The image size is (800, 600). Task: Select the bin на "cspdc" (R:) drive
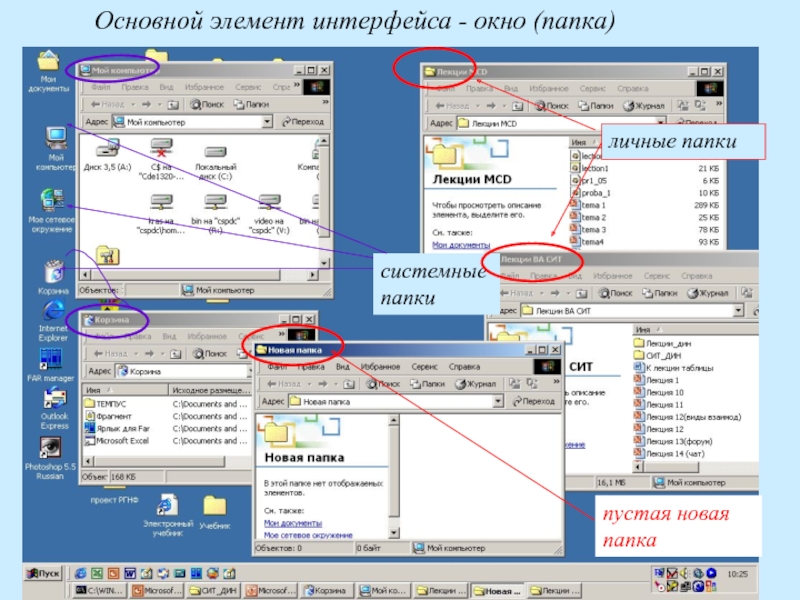215,214
